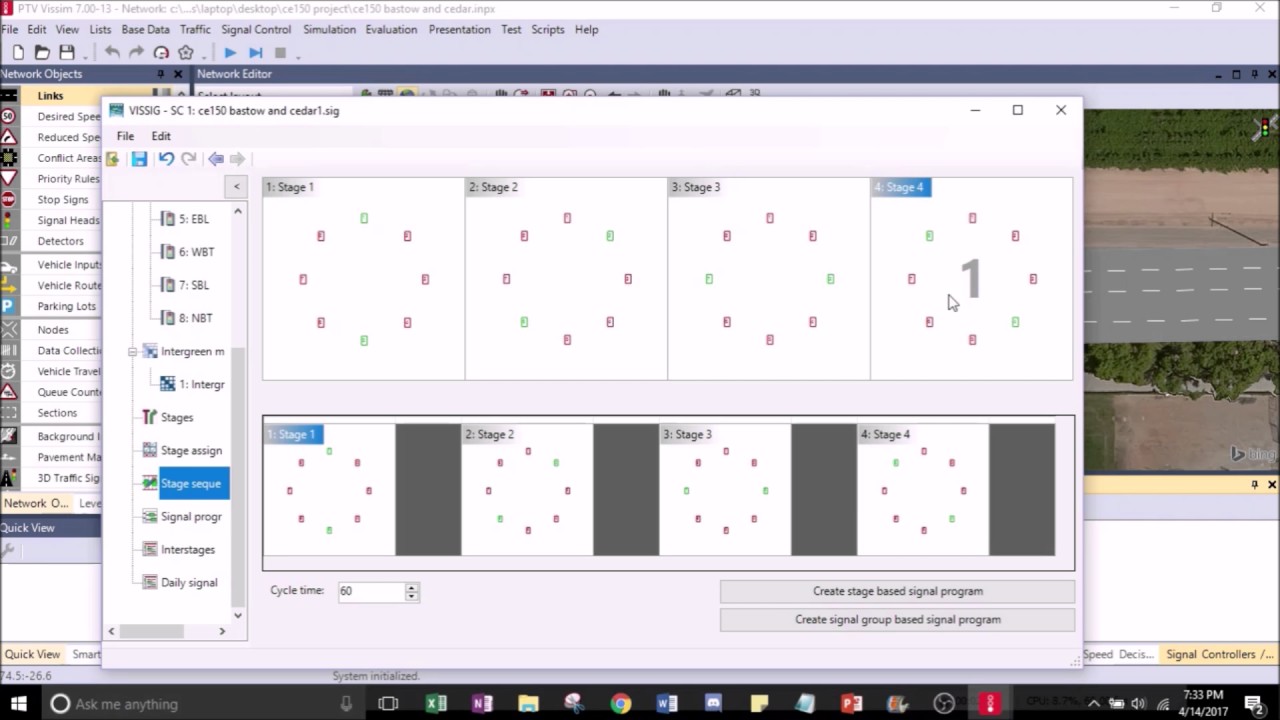The image size is (1280, 720).
Task: Click the Undo icon in Vissim main toolbar
Action: [x=112, y=52]
